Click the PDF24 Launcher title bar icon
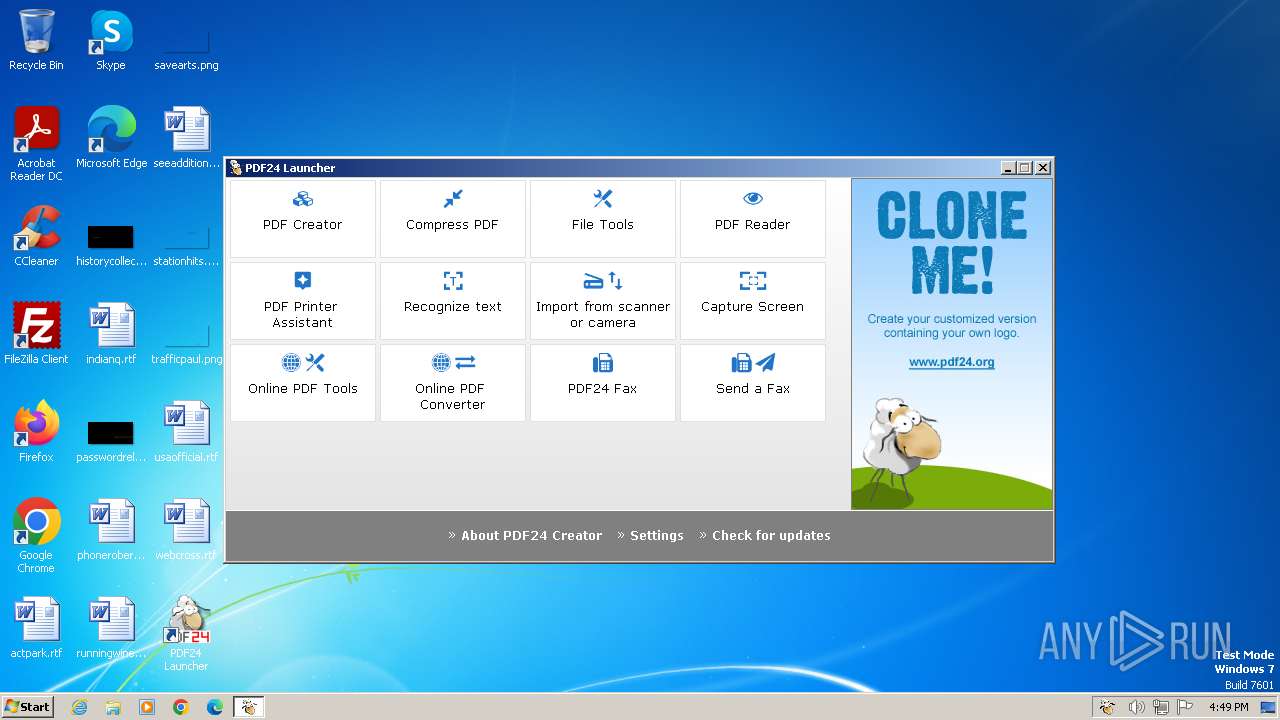 pyautogui.click(x=235, y=168)
